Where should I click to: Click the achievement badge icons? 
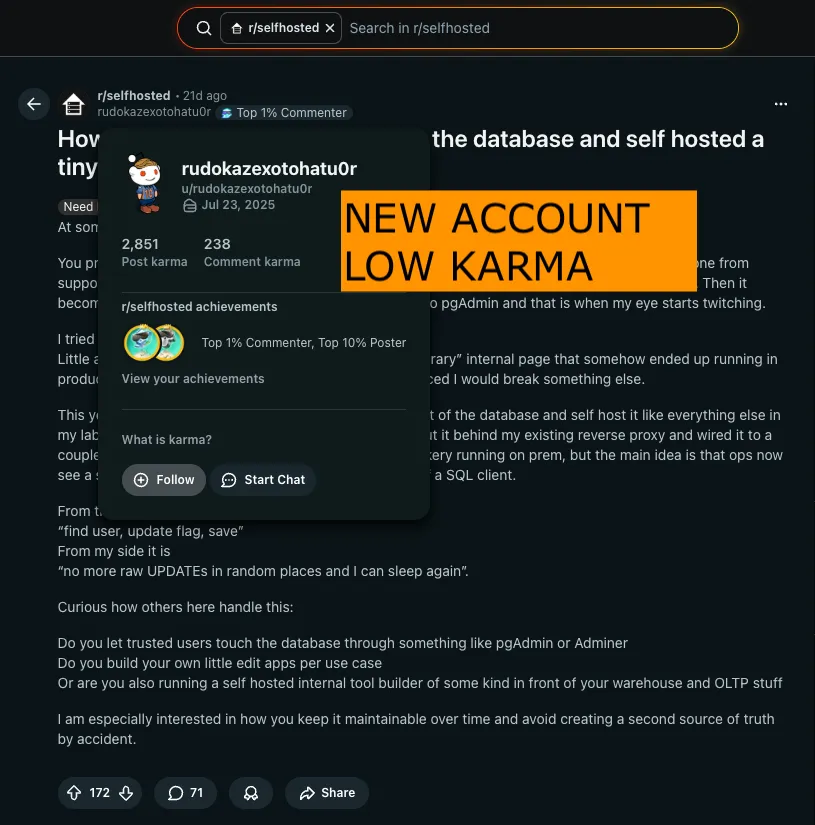pyautogui.click(x=154, y=343)
